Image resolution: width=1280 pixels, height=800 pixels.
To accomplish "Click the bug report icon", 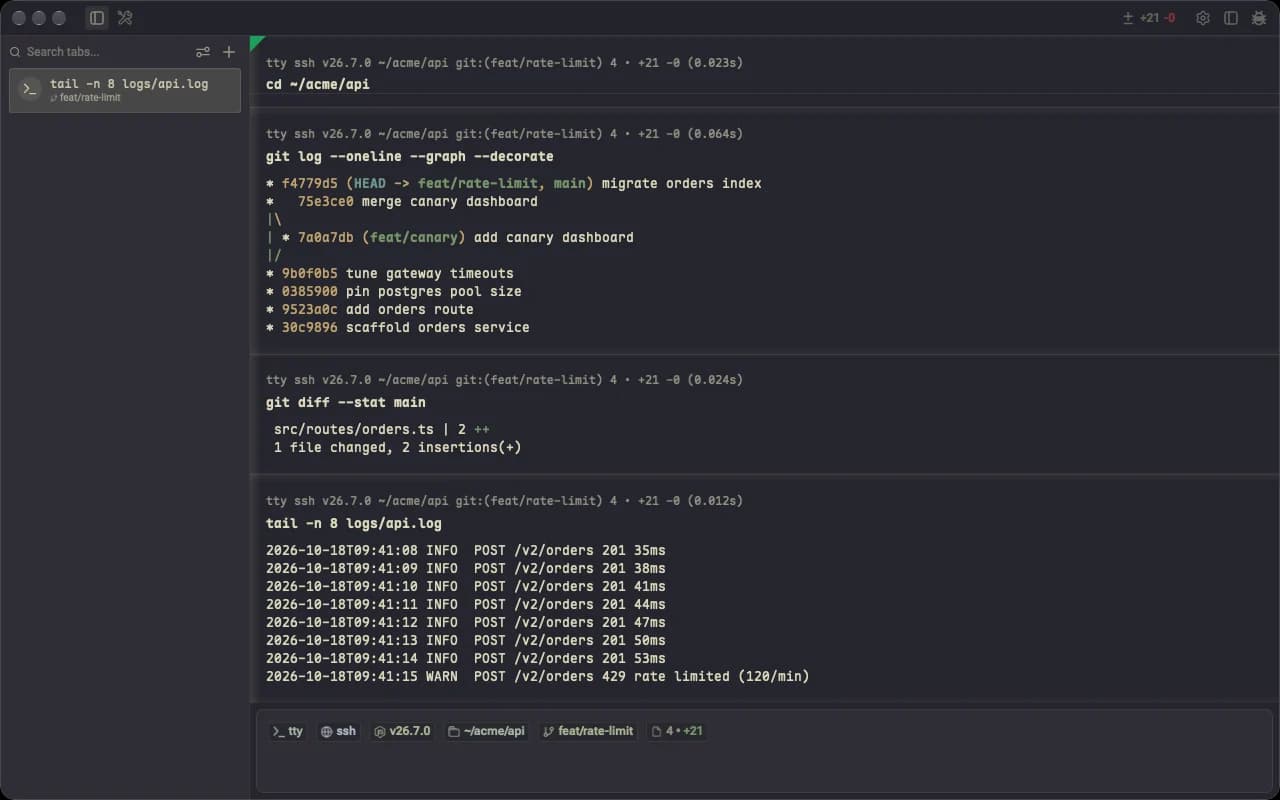I will pos(1258,18).
